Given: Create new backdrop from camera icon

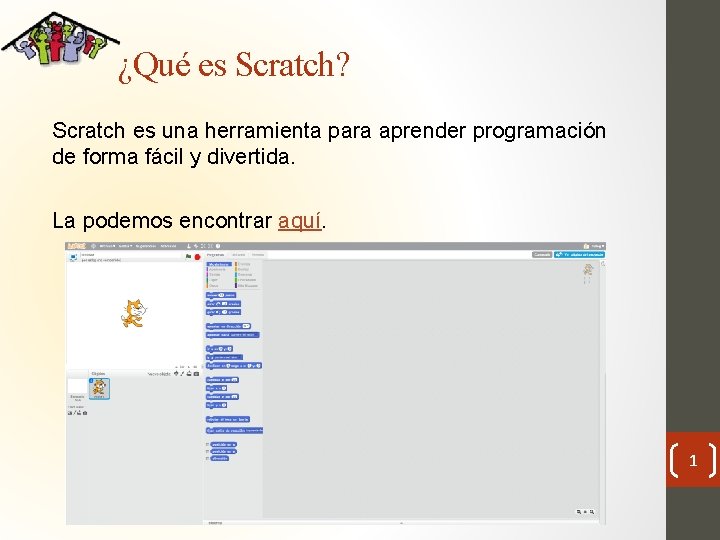Looking at the screenshot, I should point(85,413).
